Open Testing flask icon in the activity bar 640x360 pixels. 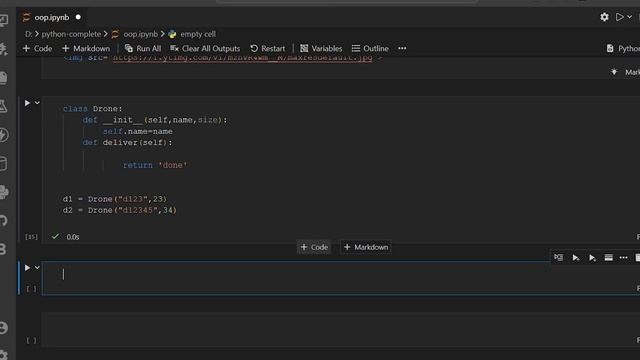[x=3, y=106]
